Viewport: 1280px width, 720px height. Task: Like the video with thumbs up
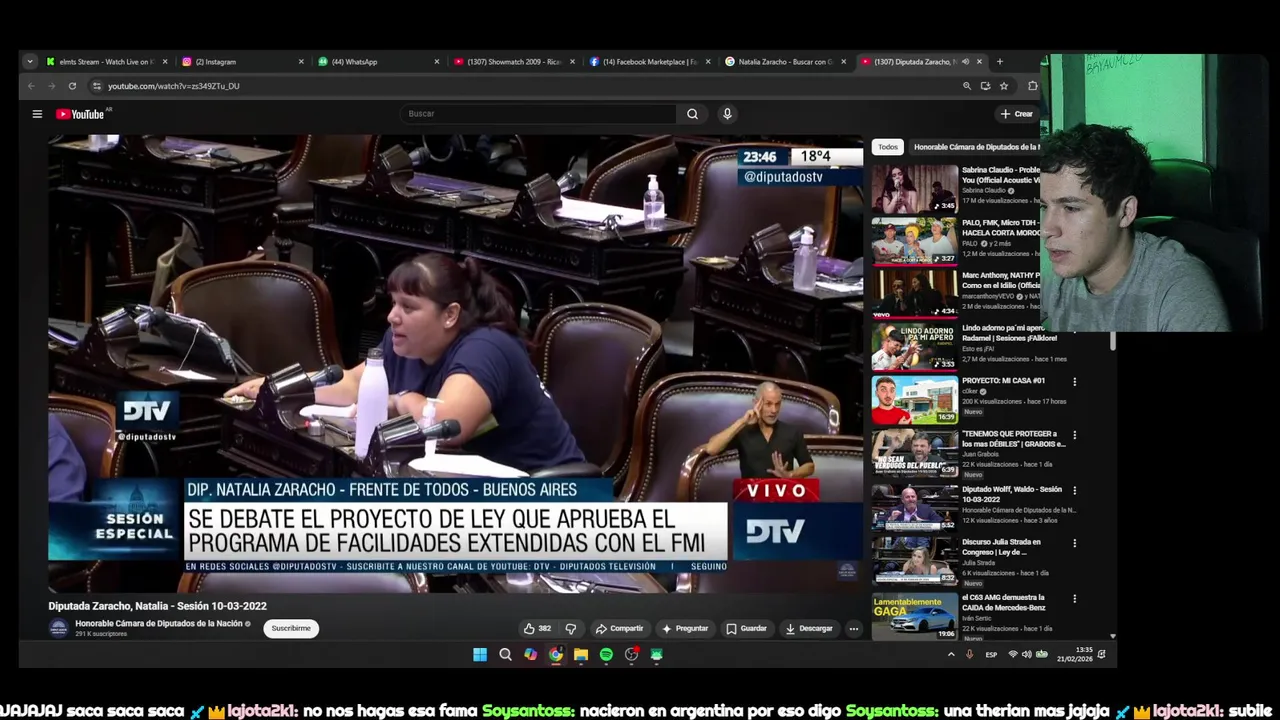pyautogui.click(x=537, y=628)
